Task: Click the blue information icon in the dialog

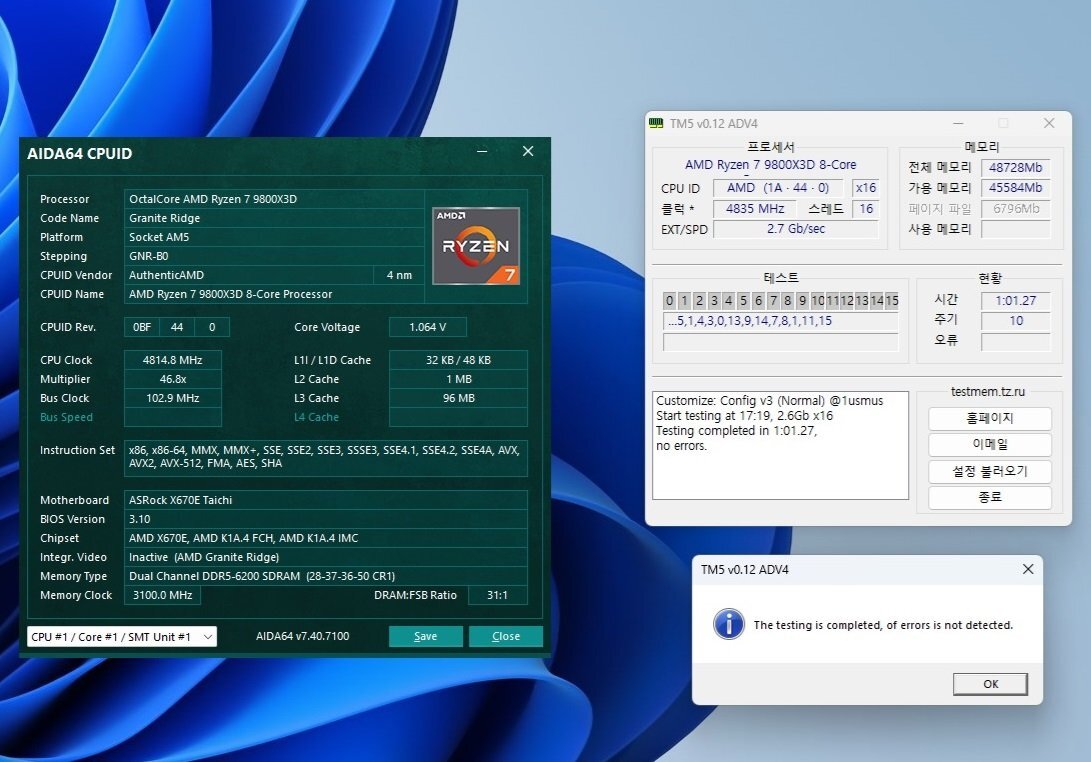Action: (x=728, y=624)
